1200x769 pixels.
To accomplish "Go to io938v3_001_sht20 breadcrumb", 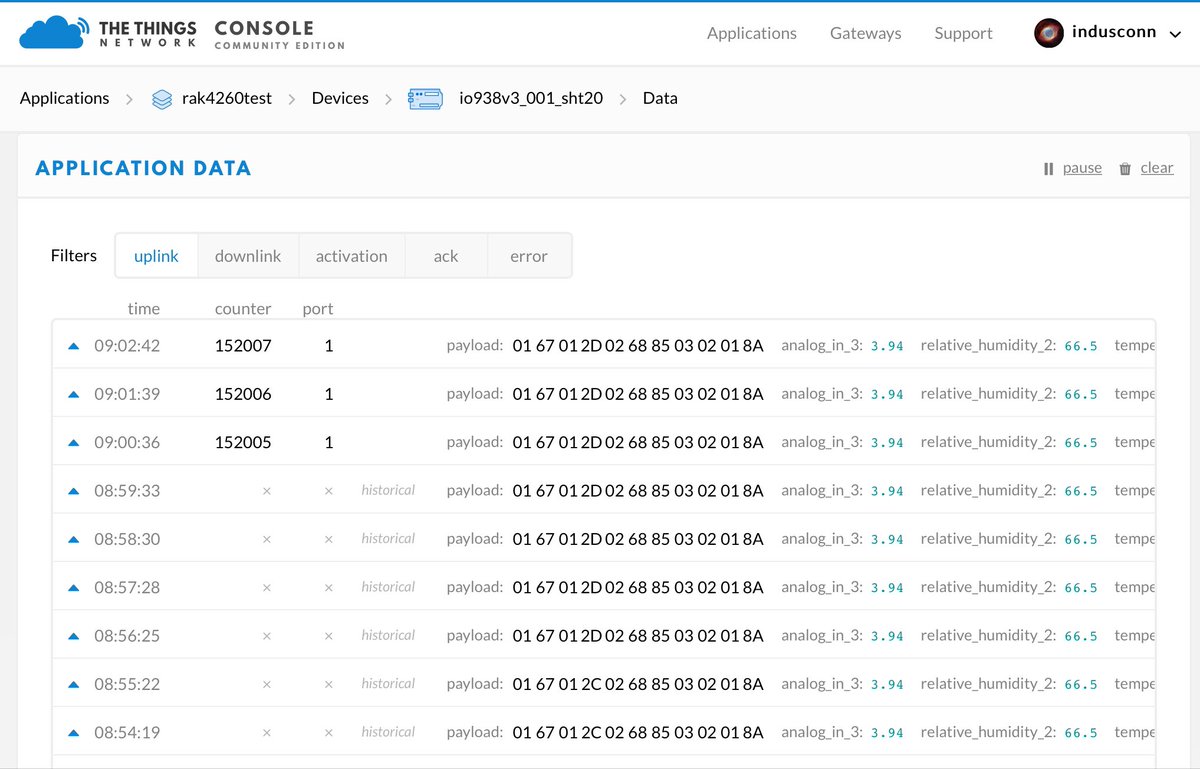I will coord(531,98).
